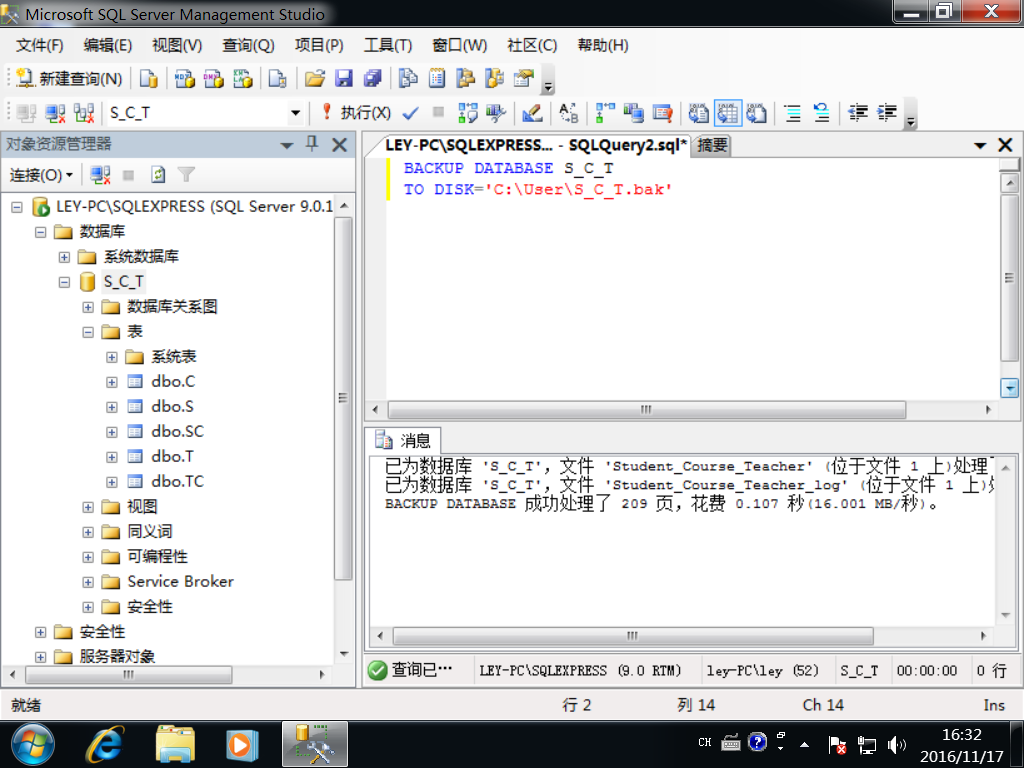
Task: Open a file with the folder icon
Action: (315, 79)
